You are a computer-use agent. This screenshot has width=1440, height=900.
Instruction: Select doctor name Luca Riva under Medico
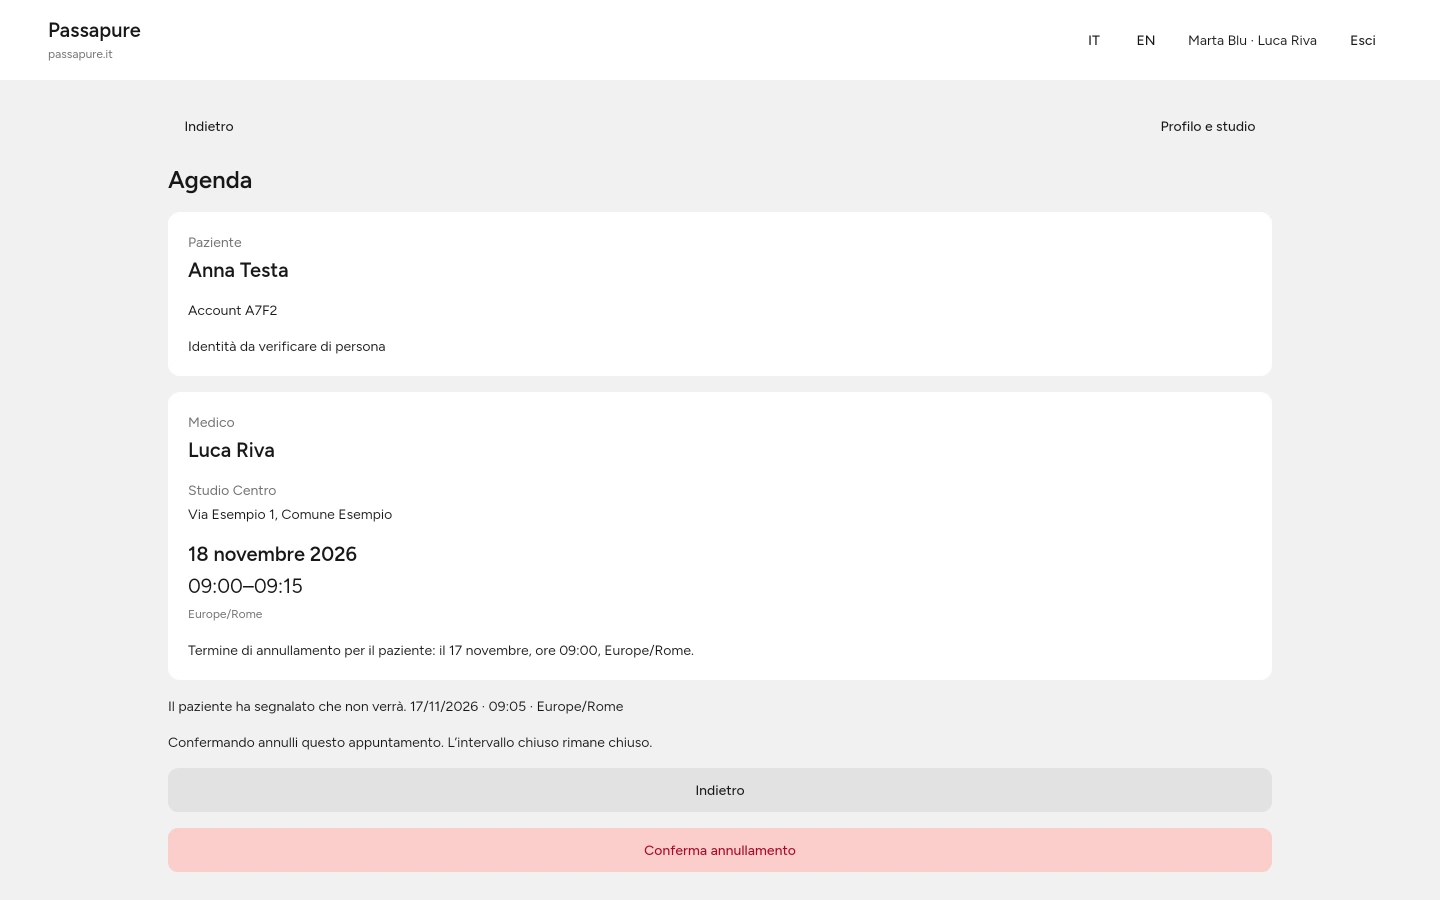pyautogui.click(x=231, y=450)
